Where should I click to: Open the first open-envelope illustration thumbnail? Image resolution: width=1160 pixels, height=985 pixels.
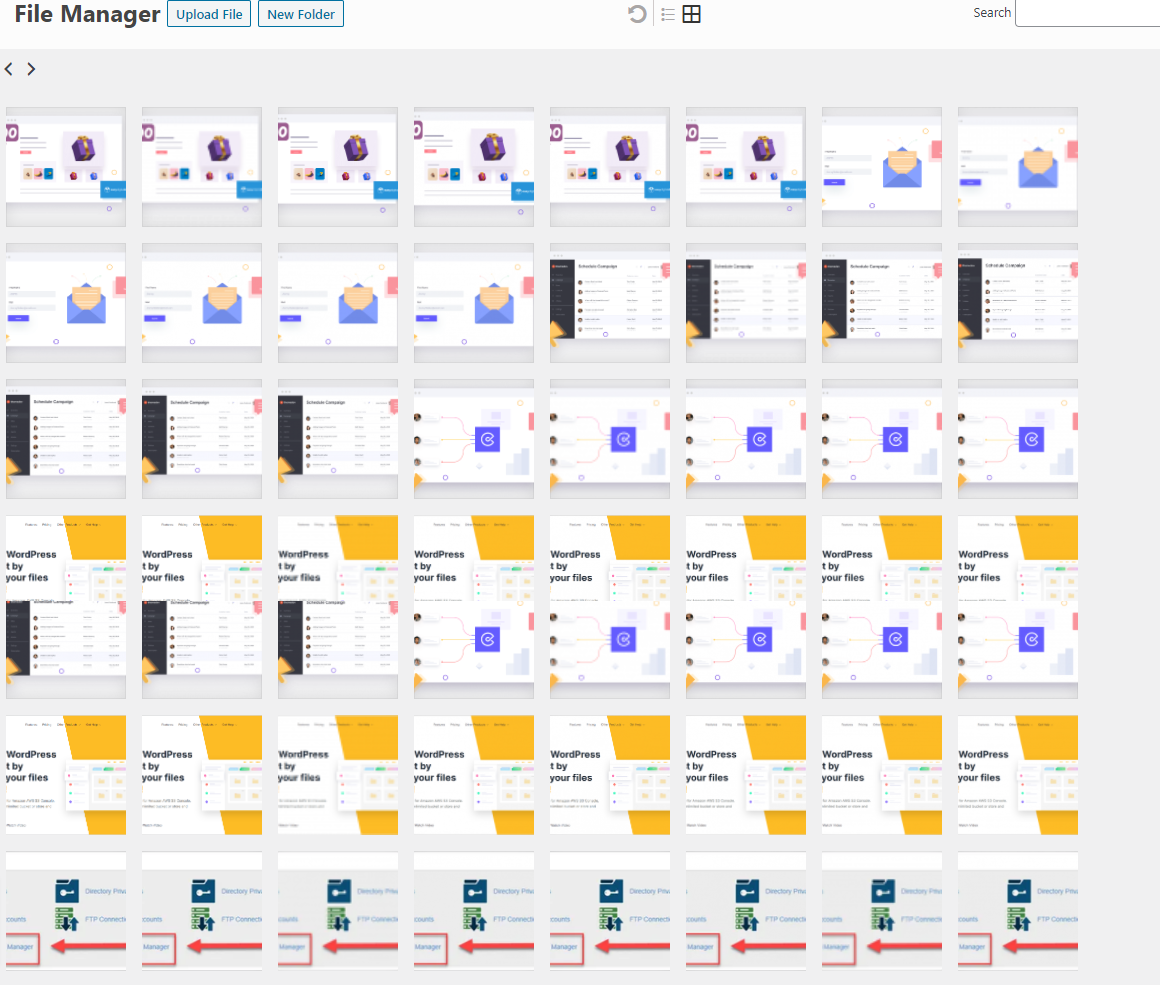[881, 166]
